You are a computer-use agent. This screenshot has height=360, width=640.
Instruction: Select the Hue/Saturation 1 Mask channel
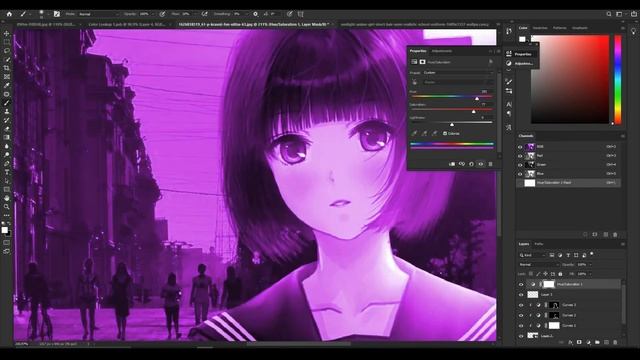[x=569, y=183]
